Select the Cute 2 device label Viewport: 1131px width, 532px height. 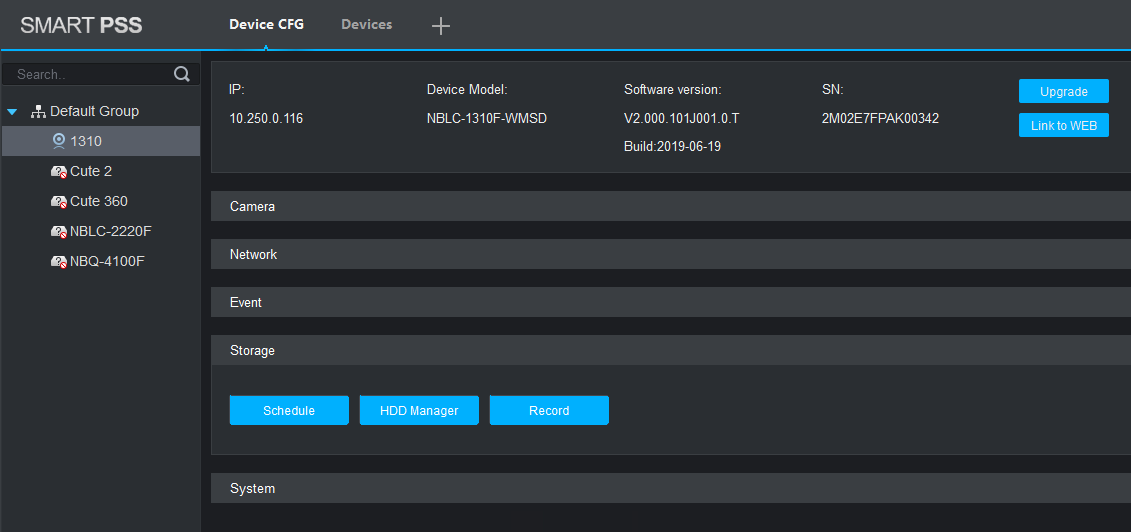coord(91,172)
